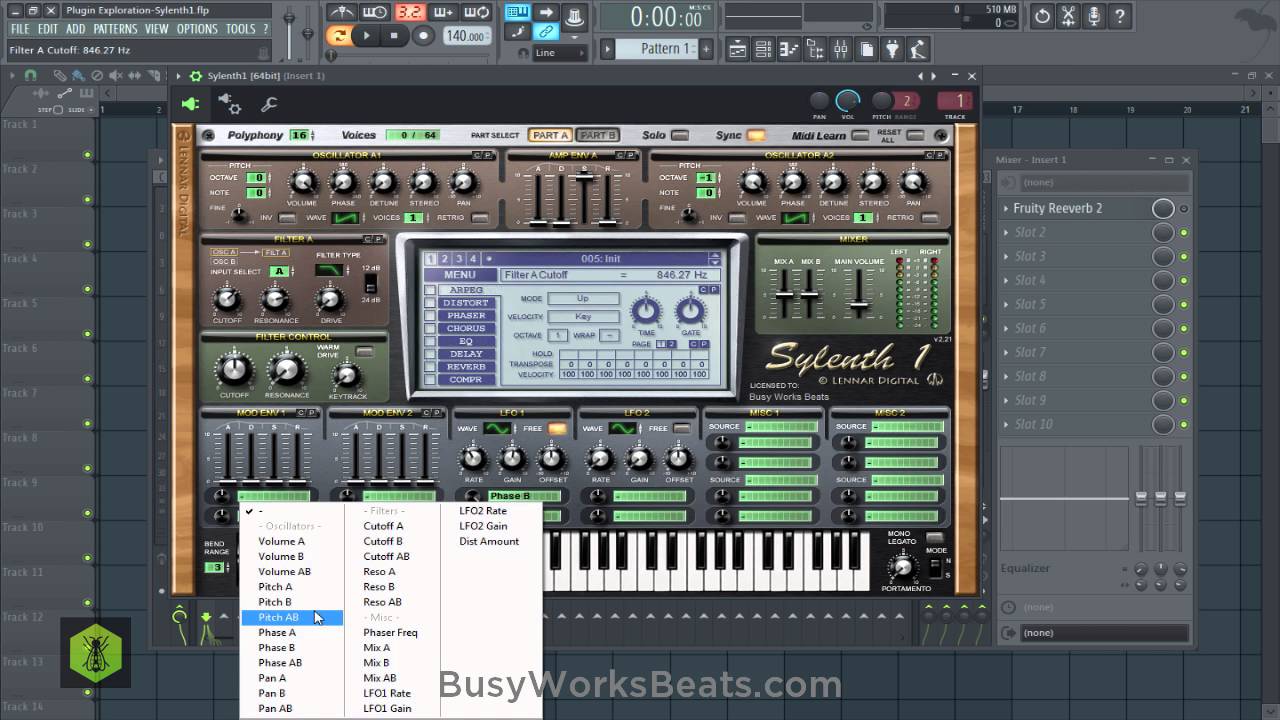The width and height of the screenshot is (1280, 720).
Task: Click the metronome icon in transport
Action: [343, 13]
